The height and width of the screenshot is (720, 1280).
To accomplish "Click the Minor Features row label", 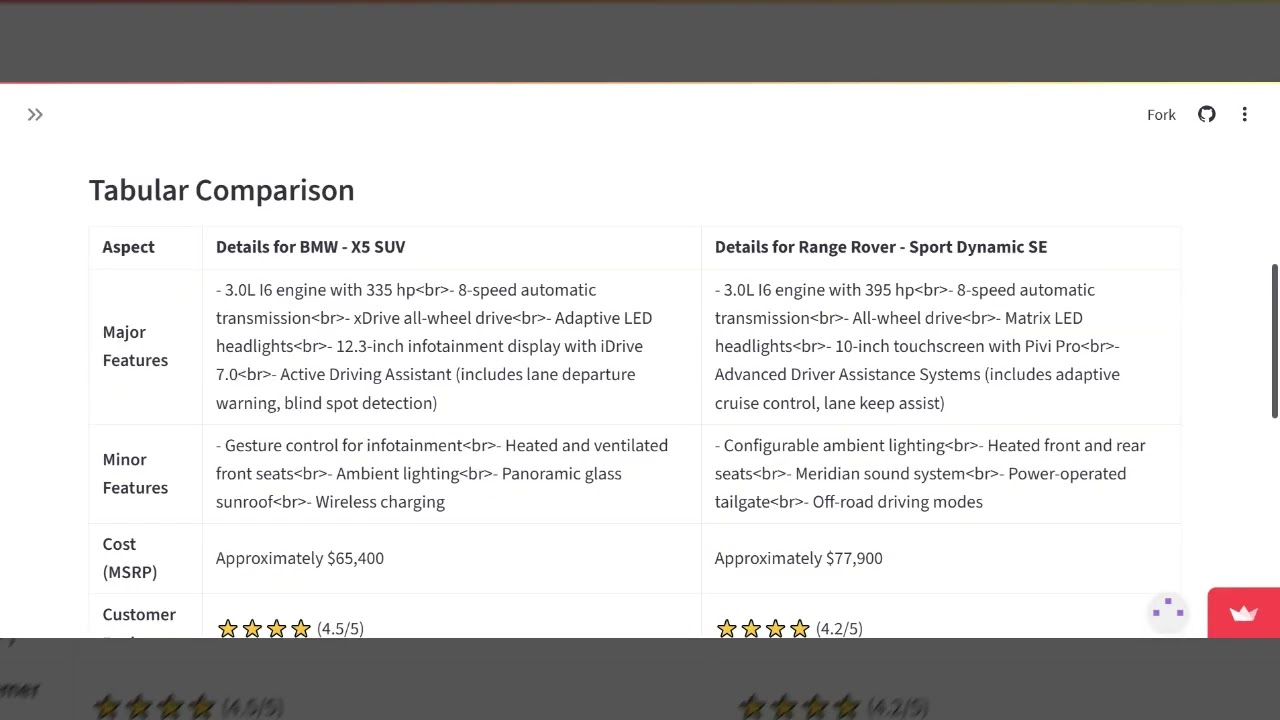I will pos(135,474).
